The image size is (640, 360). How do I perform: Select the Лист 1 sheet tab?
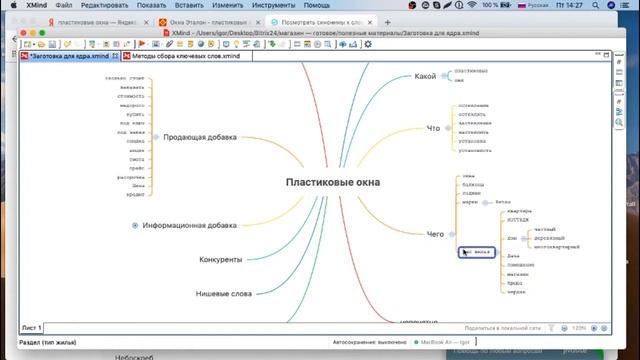(x=31, y=328)
